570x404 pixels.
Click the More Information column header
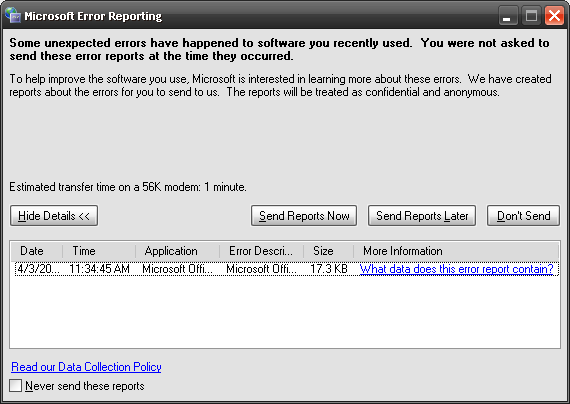tap(456, 251)
